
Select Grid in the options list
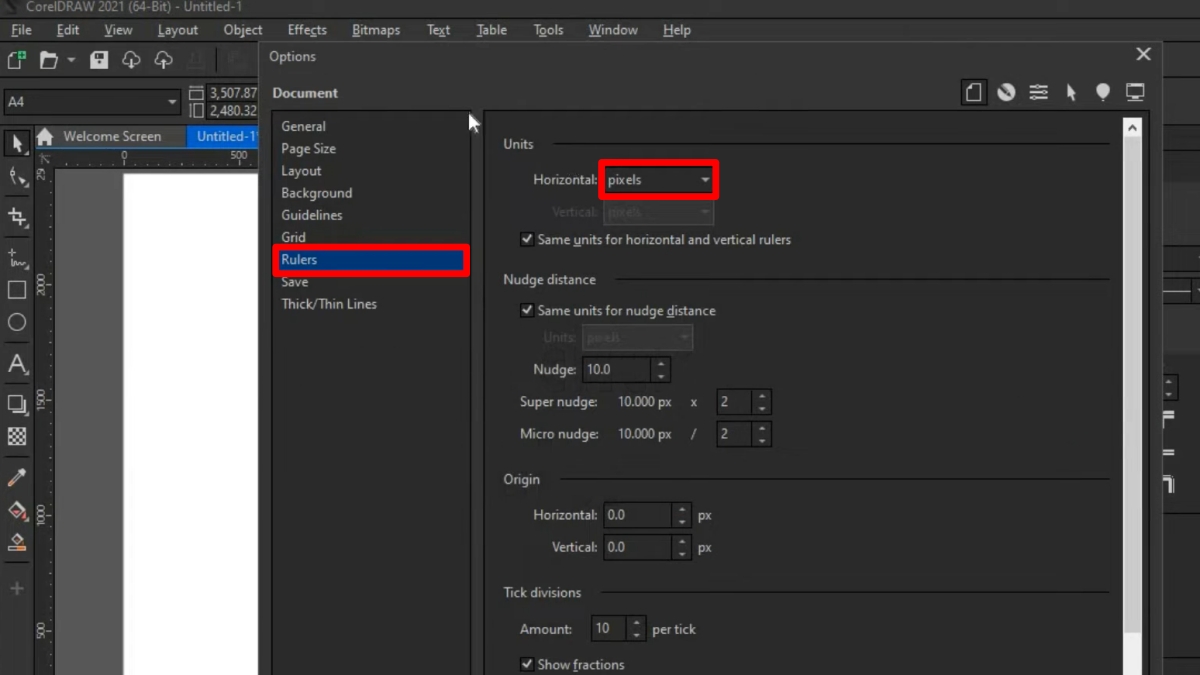293,237
